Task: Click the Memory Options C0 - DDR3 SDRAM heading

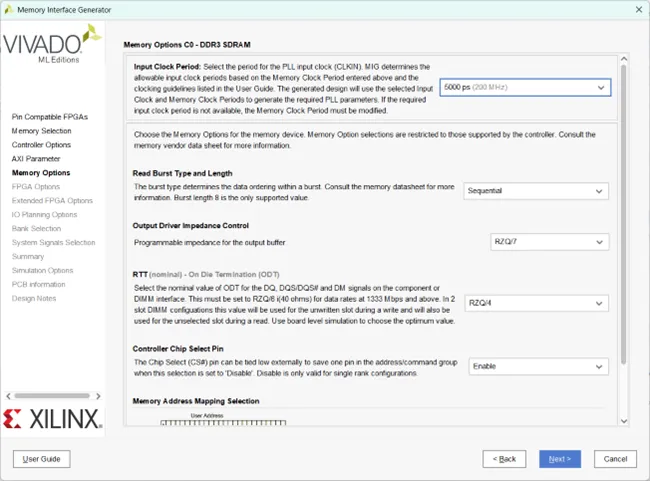Action: point(187,45)
